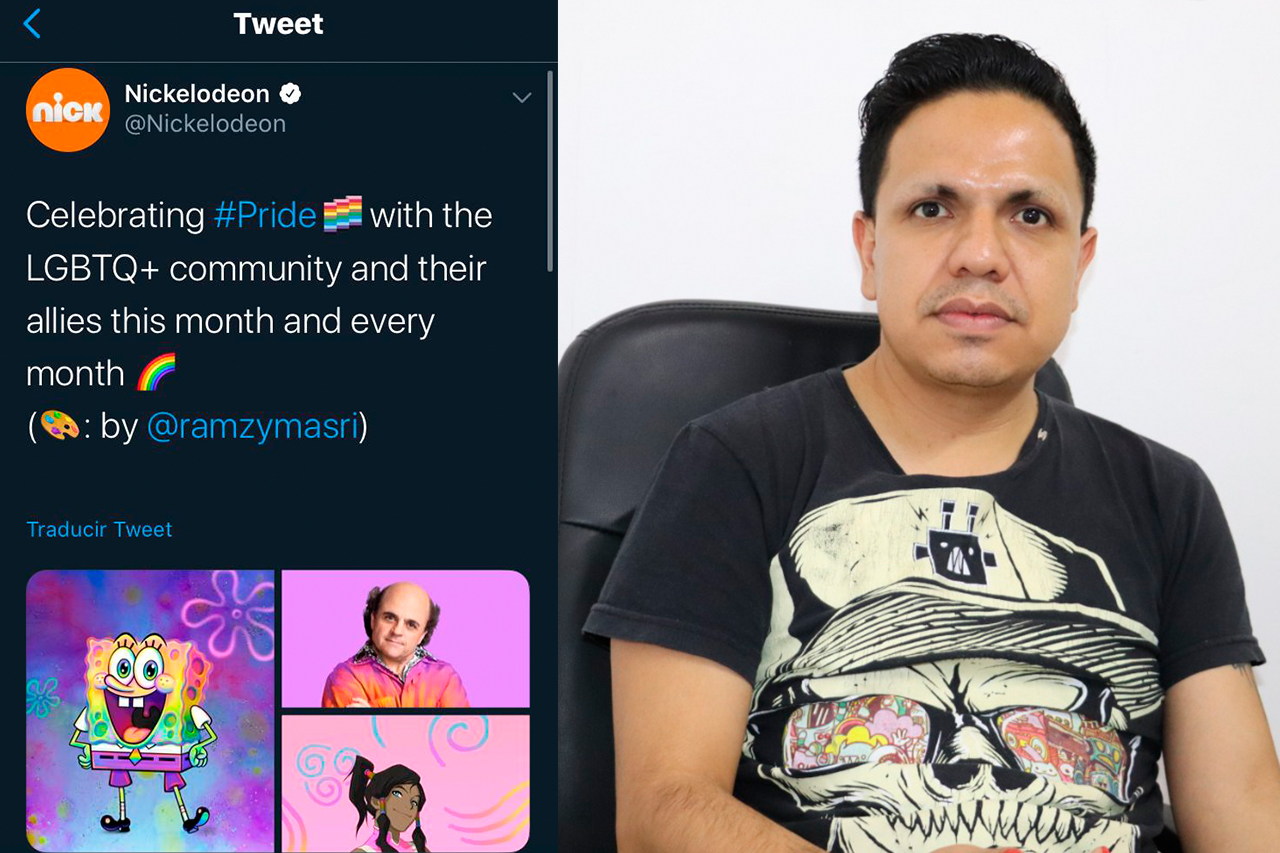Open the orange Nick logo profile avatar
The height and width of the screenshot is (853, 1280).
click(x=68, y=110)
